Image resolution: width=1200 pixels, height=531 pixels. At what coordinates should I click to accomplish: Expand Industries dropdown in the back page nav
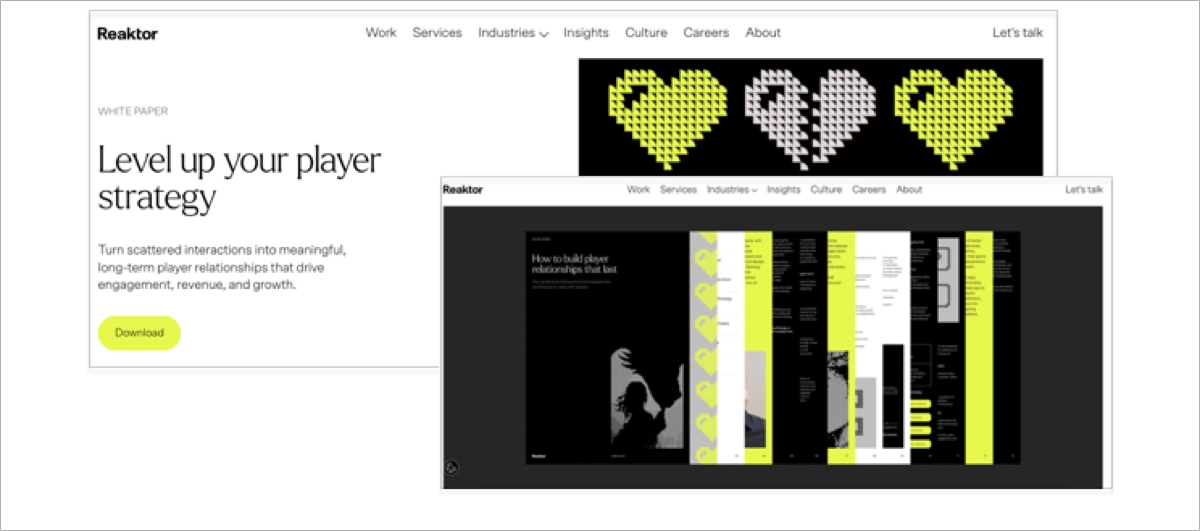[x=513, y=33]
